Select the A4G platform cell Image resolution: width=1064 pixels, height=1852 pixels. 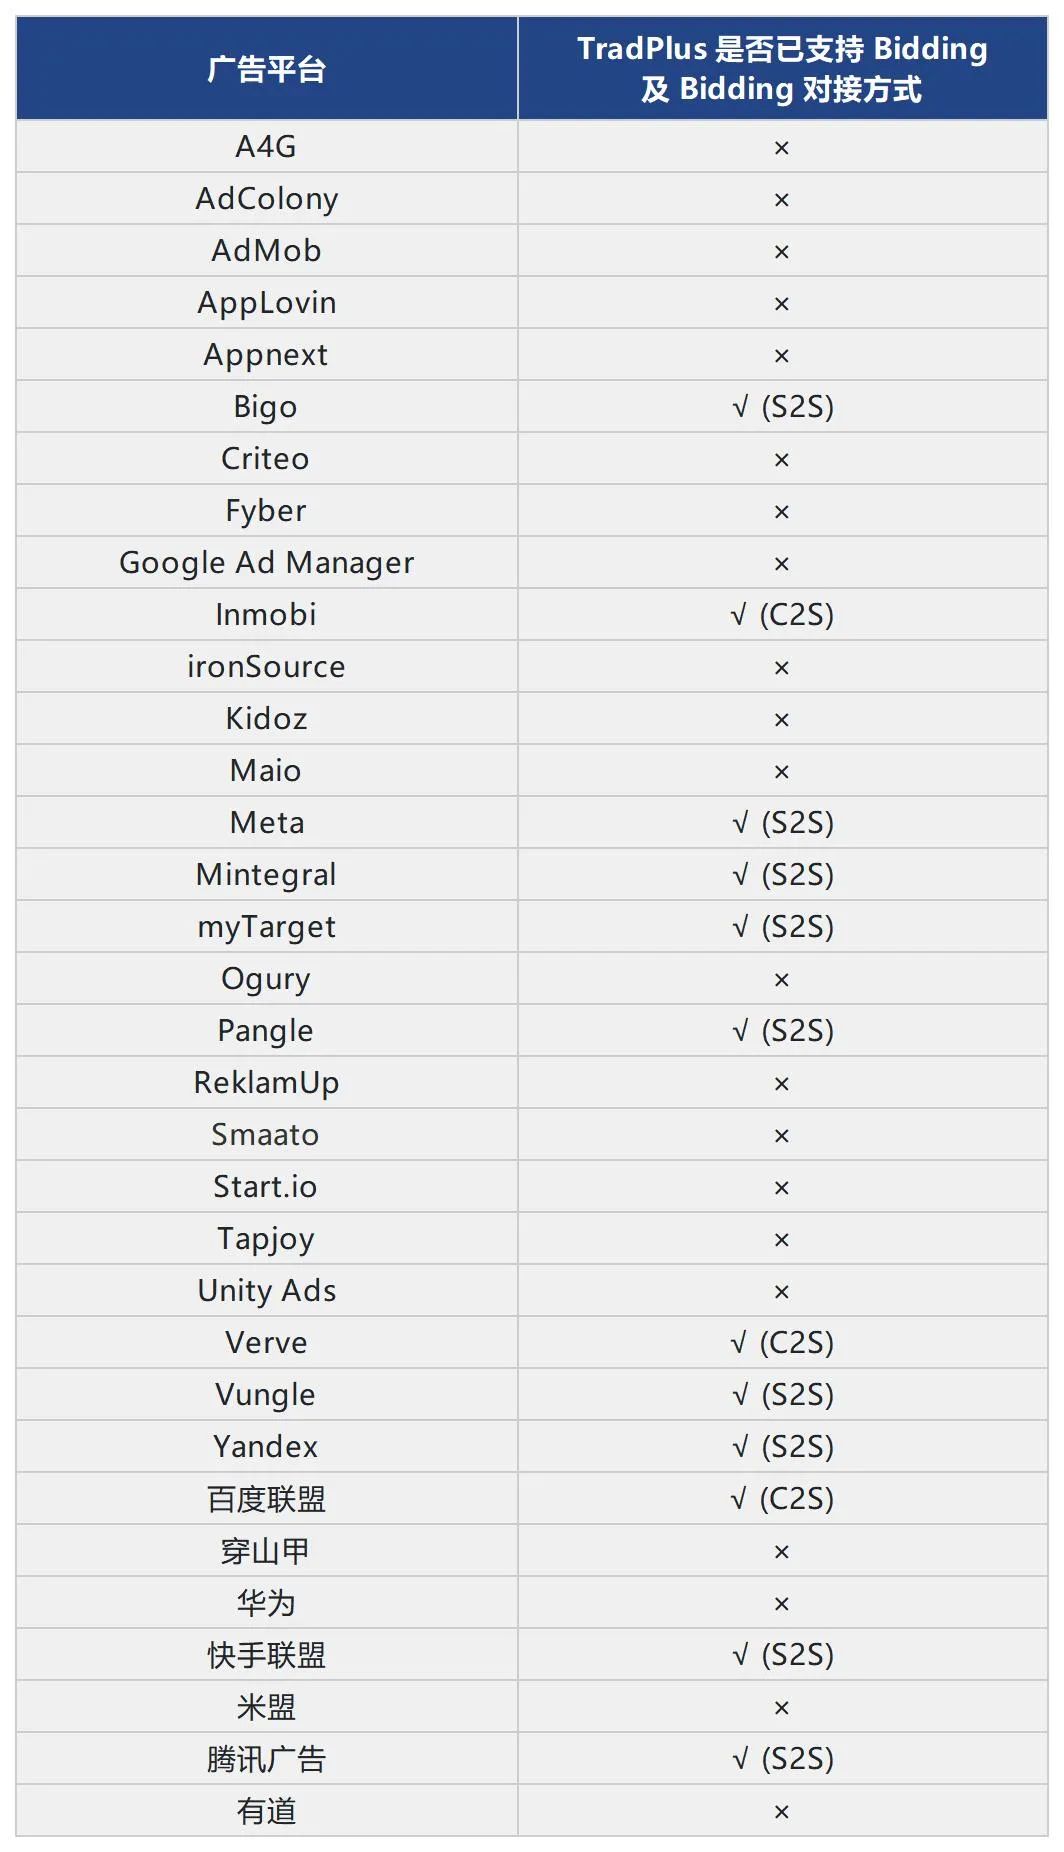[266, 147]
